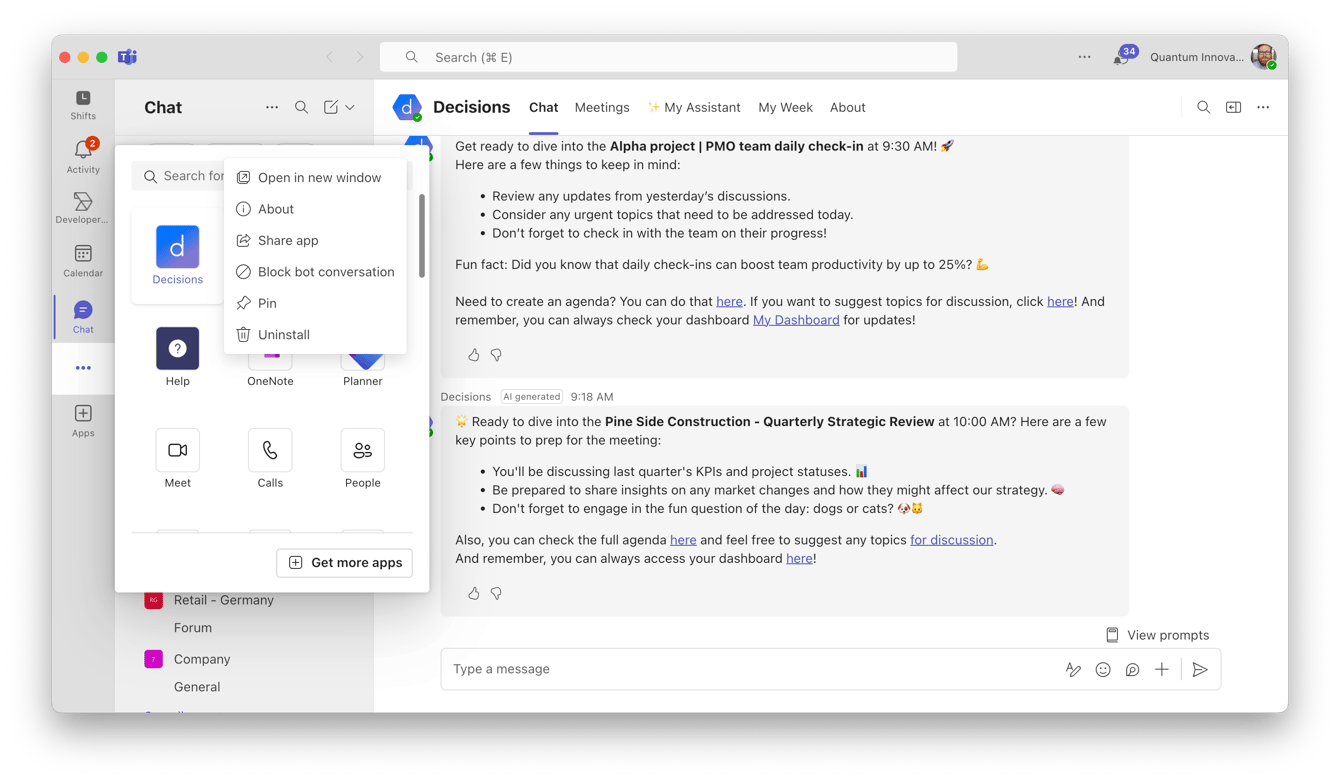Open Shifts from the left sidebar

(x=82, y=104)
